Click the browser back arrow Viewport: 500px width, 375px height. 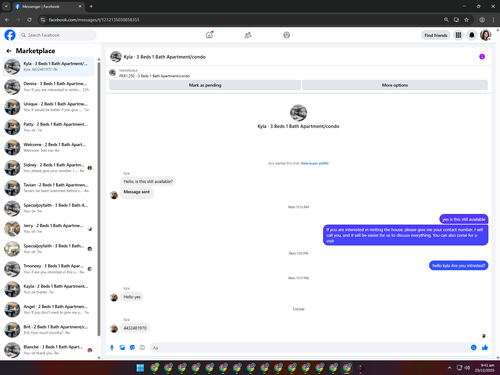[7, 20]
